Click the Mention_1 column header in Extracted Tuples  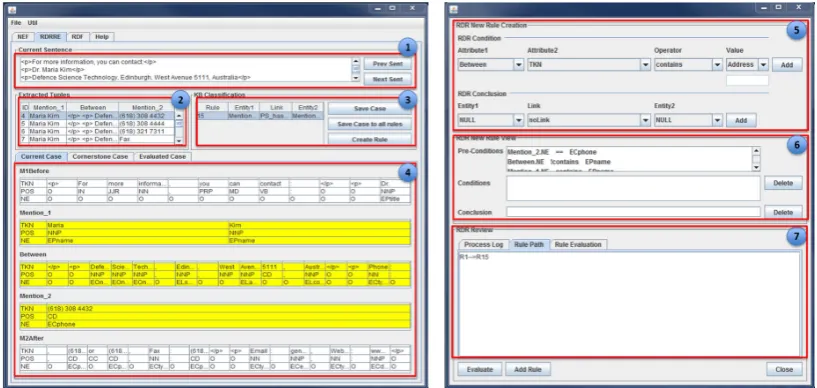(47, 107)
